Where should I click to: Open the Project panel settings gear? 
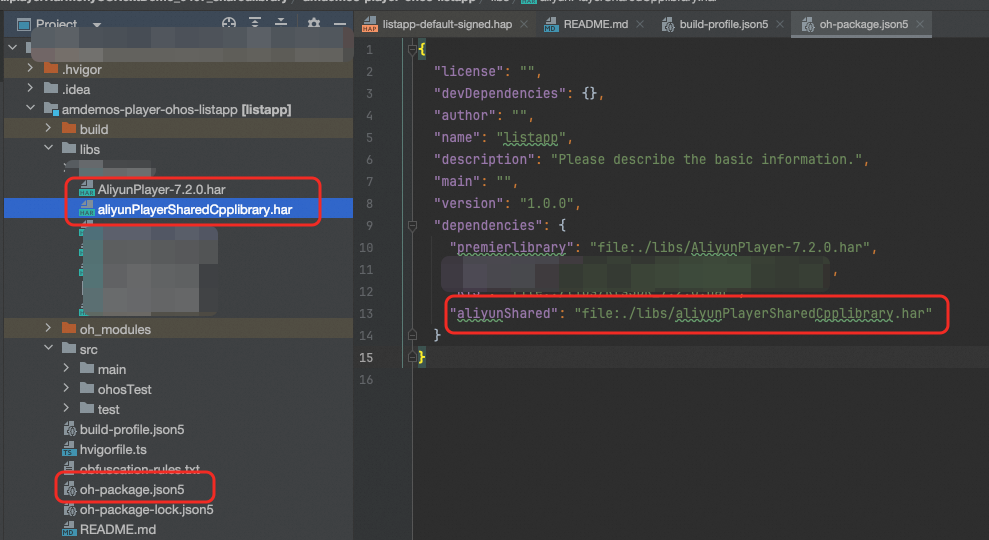pos(313,24)
